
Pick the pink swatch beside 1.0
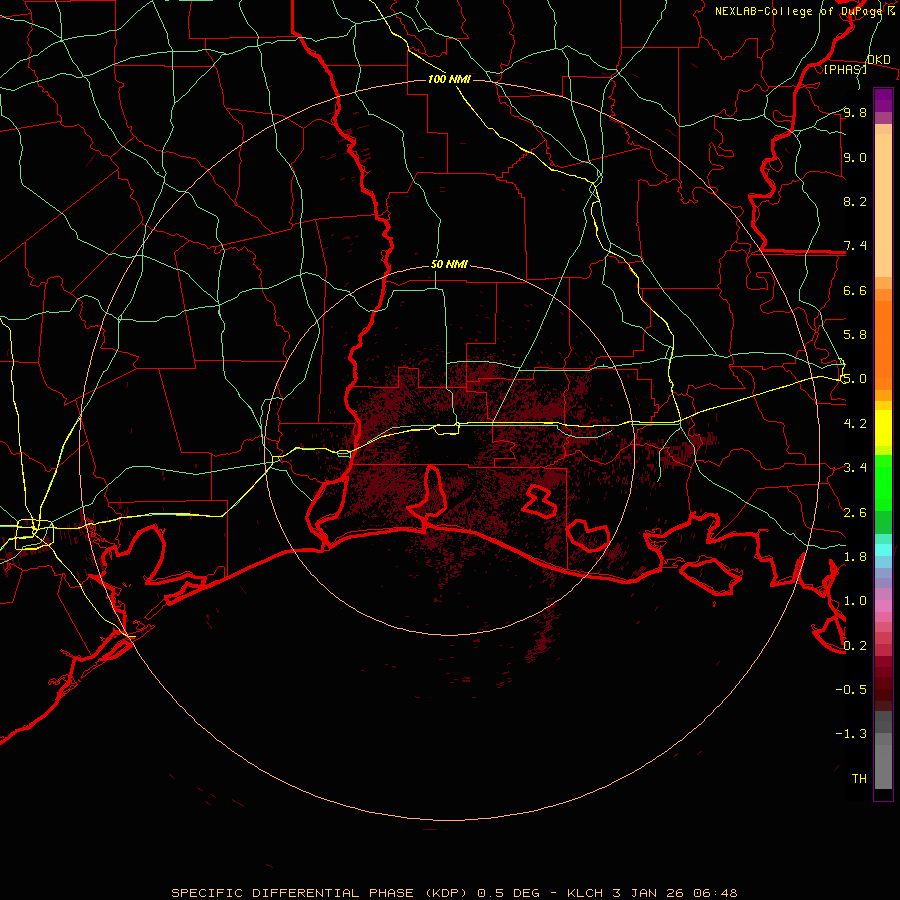883,606
